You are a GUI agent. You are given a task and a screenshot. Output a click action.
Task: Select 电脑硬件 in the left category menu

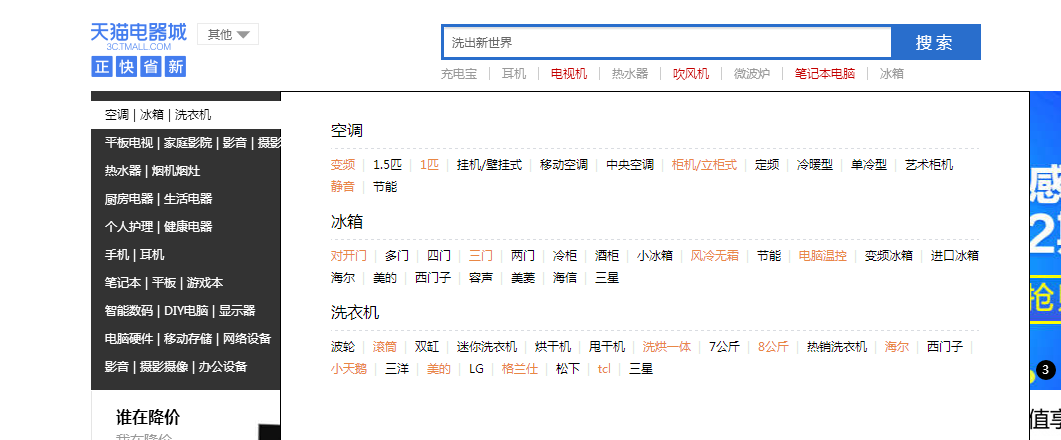tap(129, 338)
